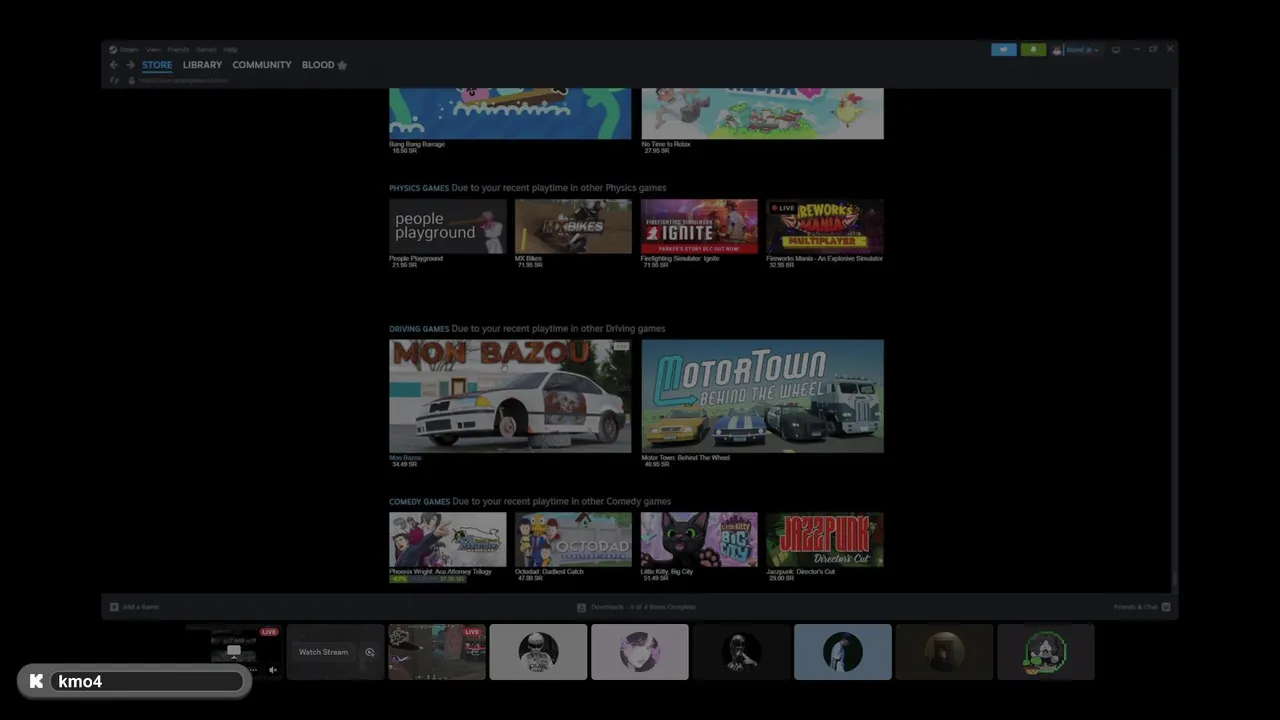Switch to the STORE tab
The height and width of the screenshot is (720, 1280).
pyautogui.click(x=157, y=65)
